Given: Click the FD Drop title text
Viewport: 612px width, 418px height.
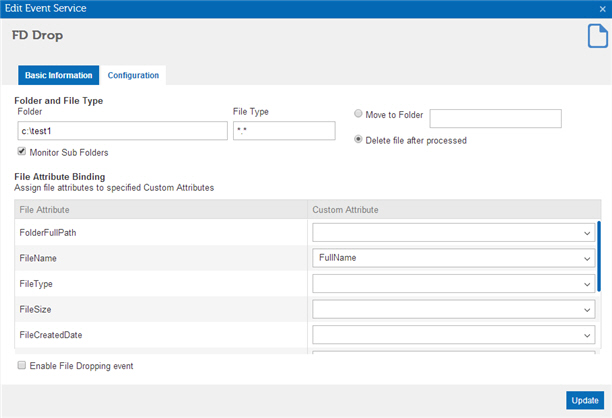Looking at the screenshot, I should click(x=37, y=35).
